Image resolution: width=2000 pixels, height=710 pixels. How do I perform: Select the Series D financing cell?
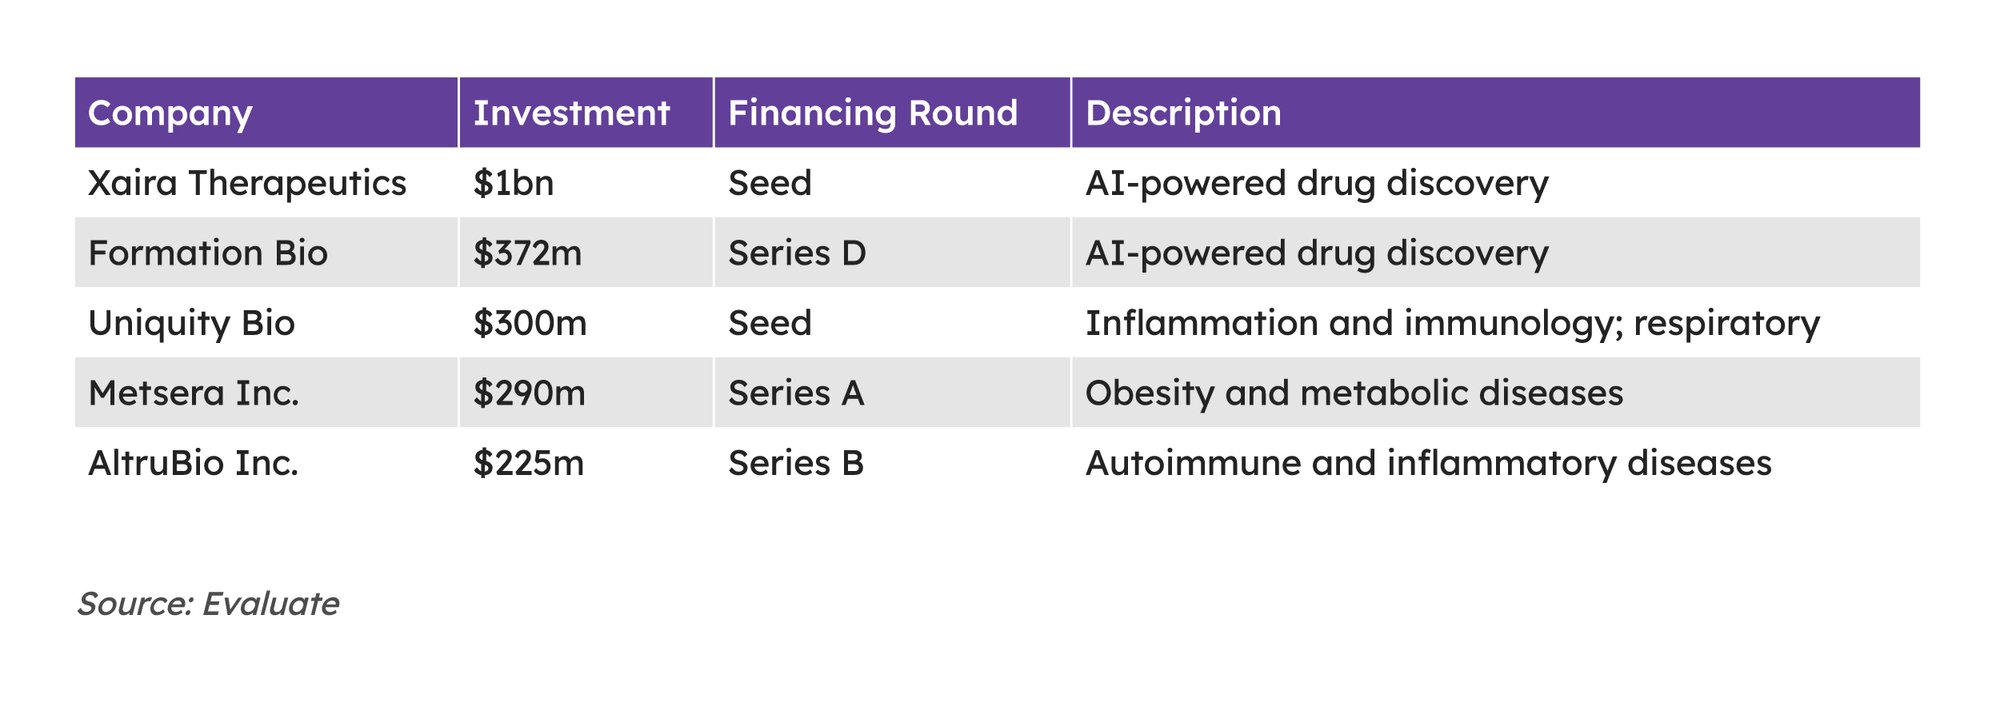point(796,253)
